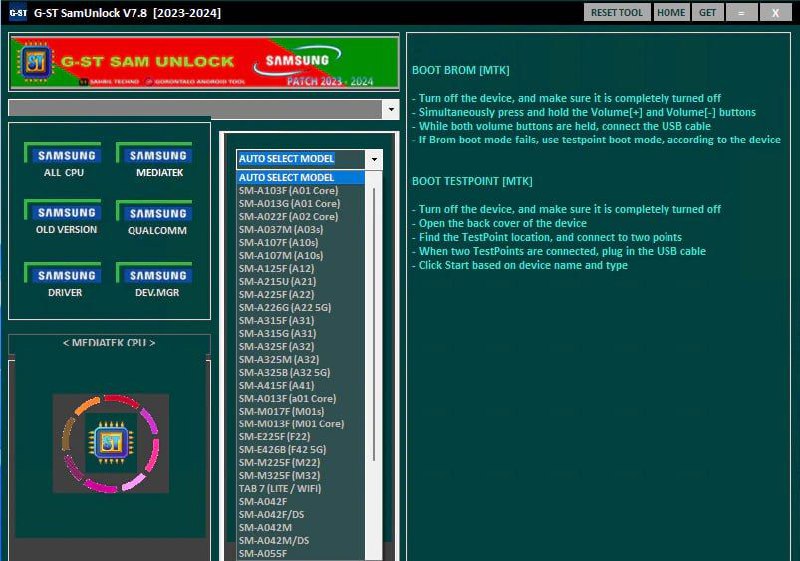Viewport: 800px width, 561px height.
Task: Select SM-A325M (A32) model
Action: pos(301,360)
